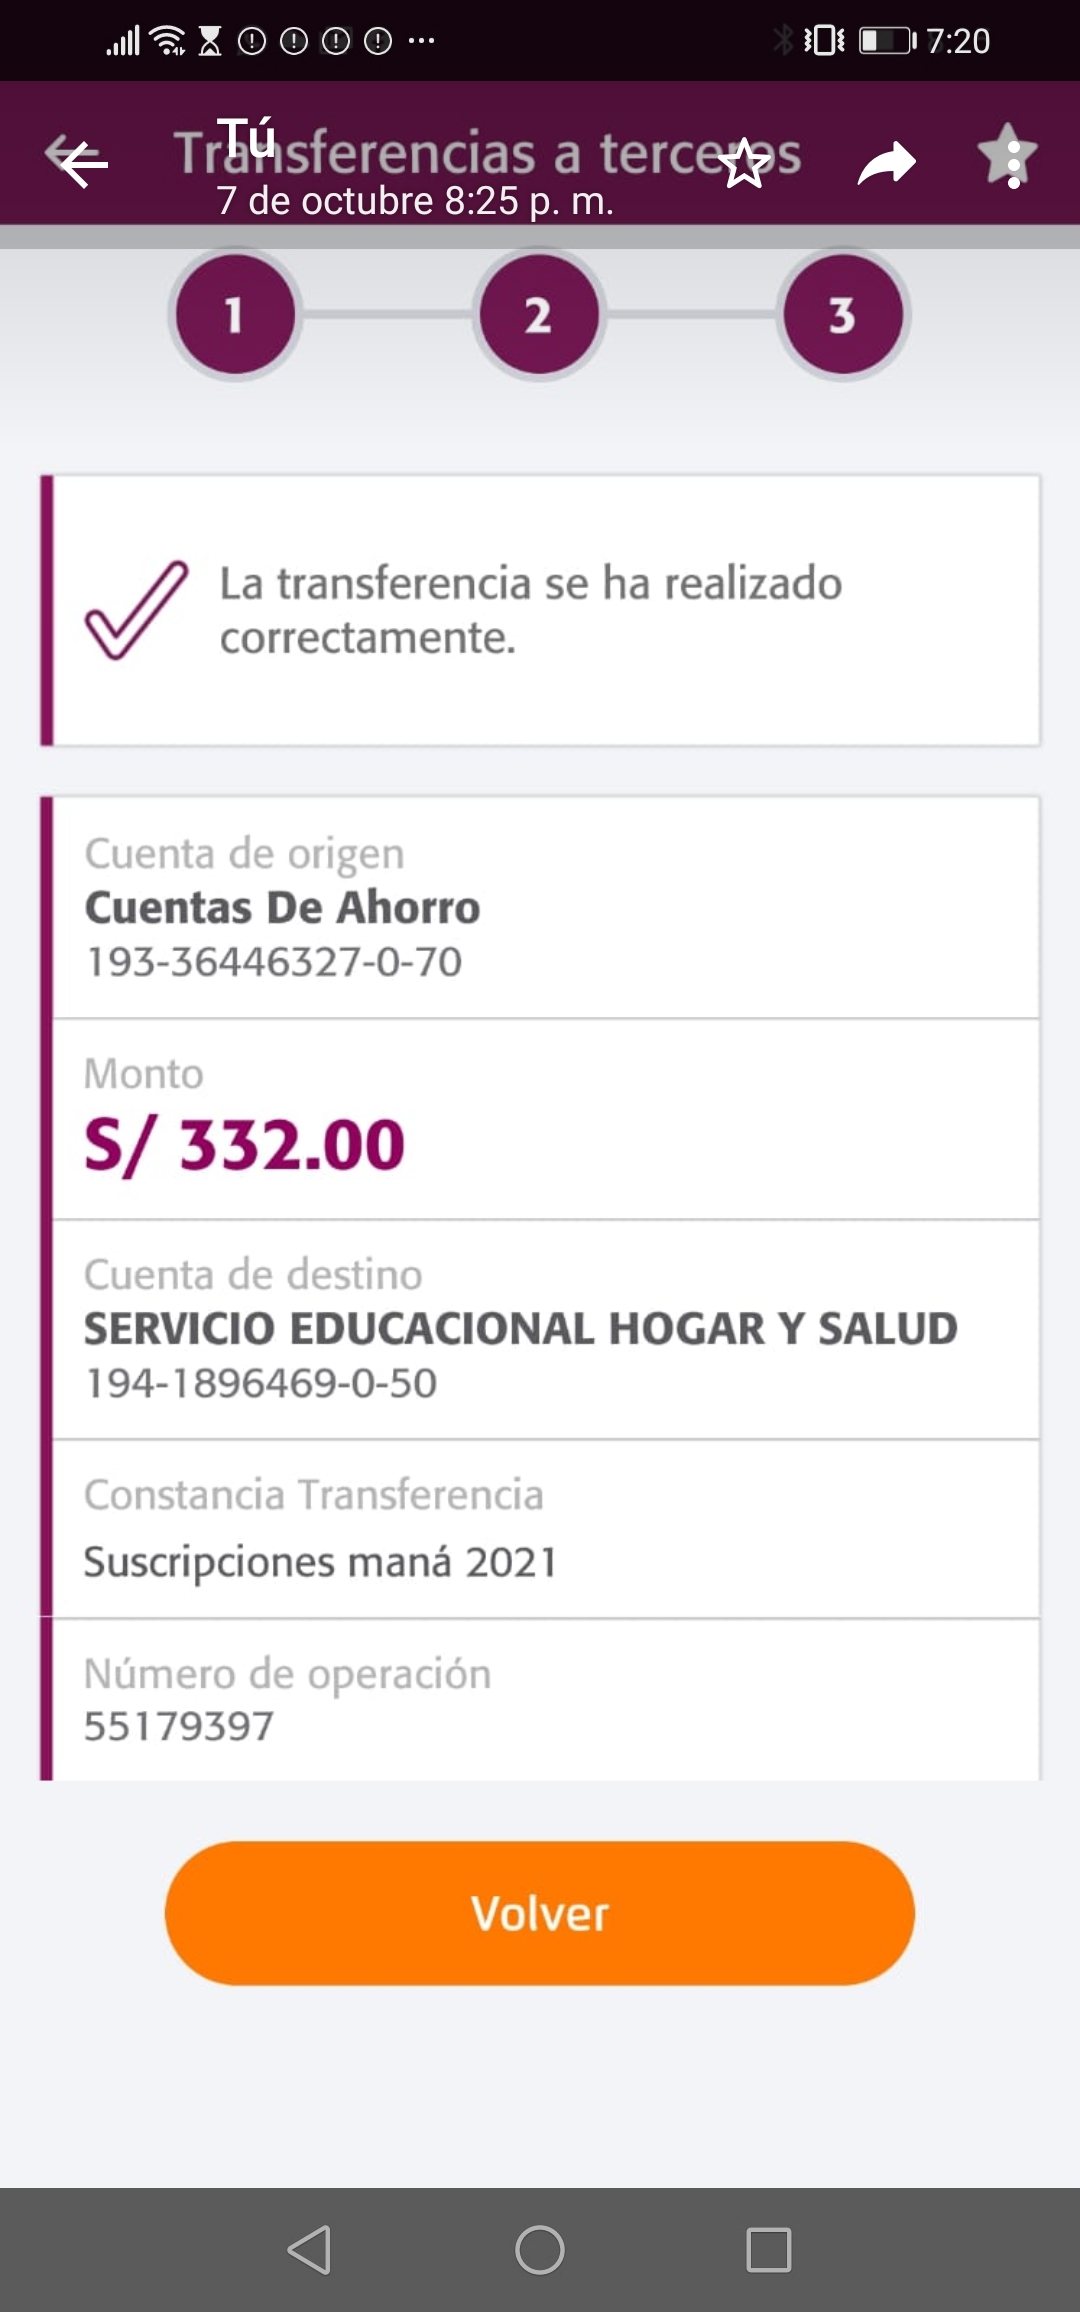Star this message with the outline star

click(744, 164)
